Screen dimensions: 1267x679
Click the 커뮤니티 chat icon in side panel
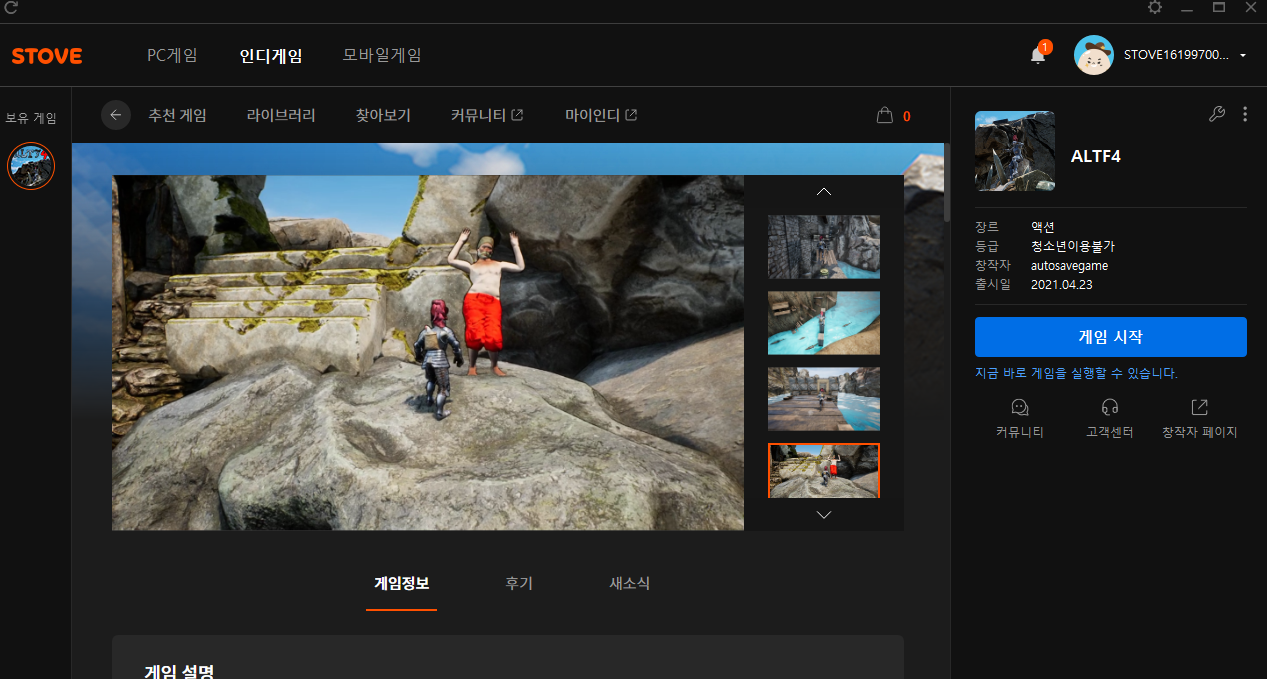tap(1019, 407)
